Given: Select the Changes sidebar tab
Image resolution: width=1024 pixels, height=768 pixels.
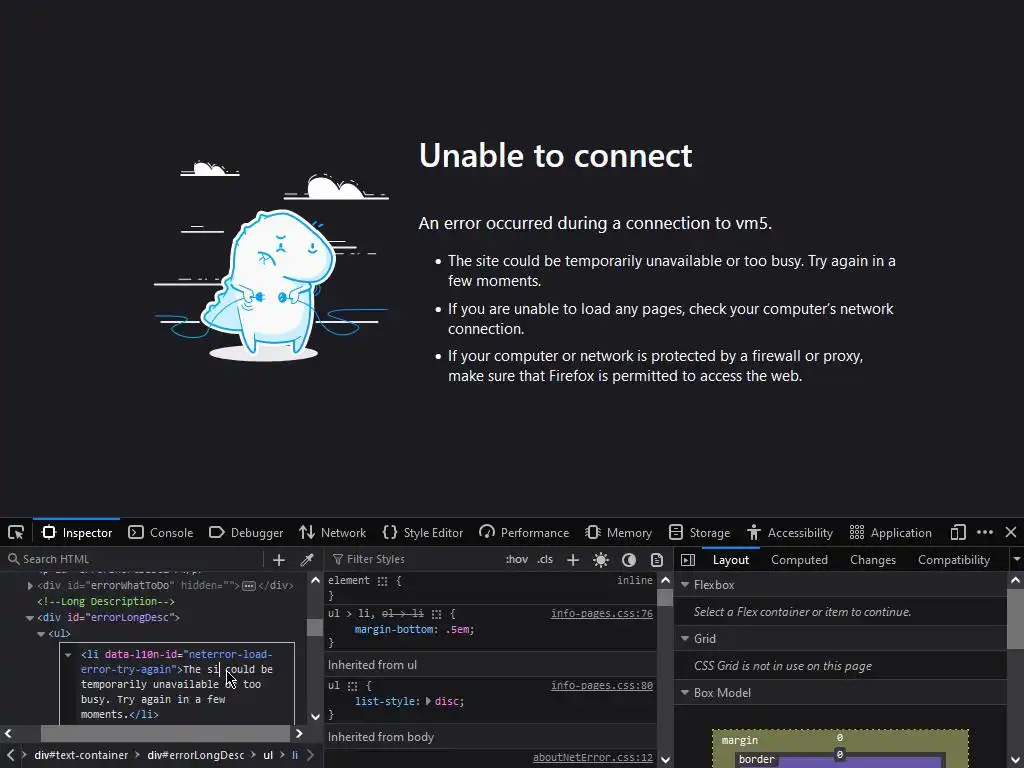Looking at the screenshot, I should tap(872, 560).
